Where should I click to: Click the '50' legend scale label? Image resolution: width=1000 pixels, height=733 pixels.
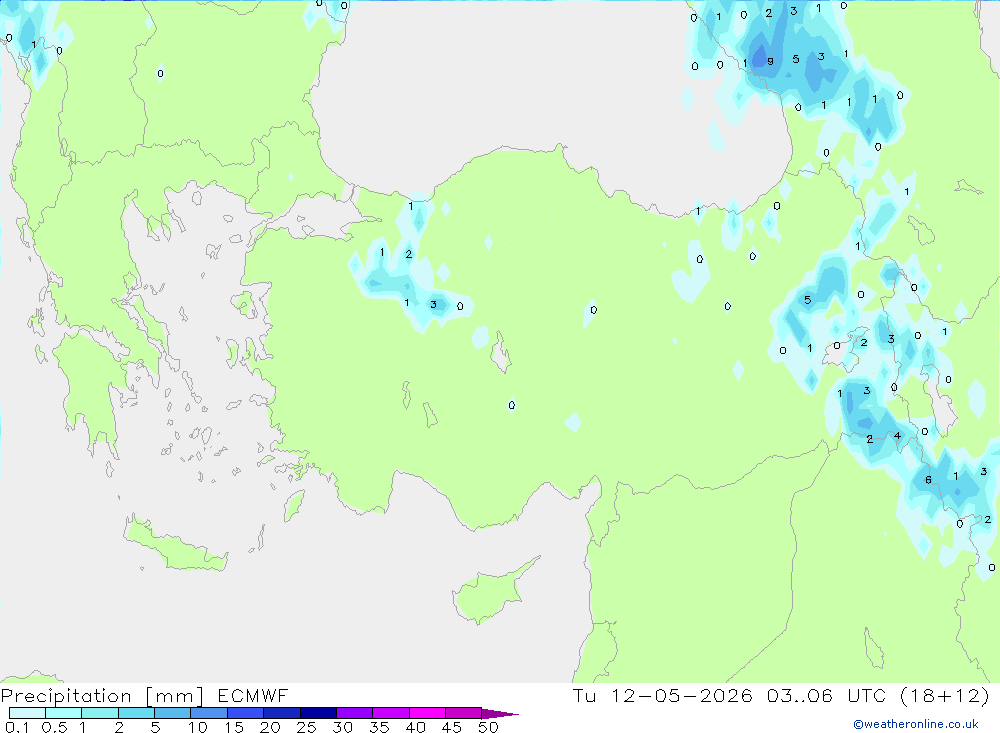488,727
